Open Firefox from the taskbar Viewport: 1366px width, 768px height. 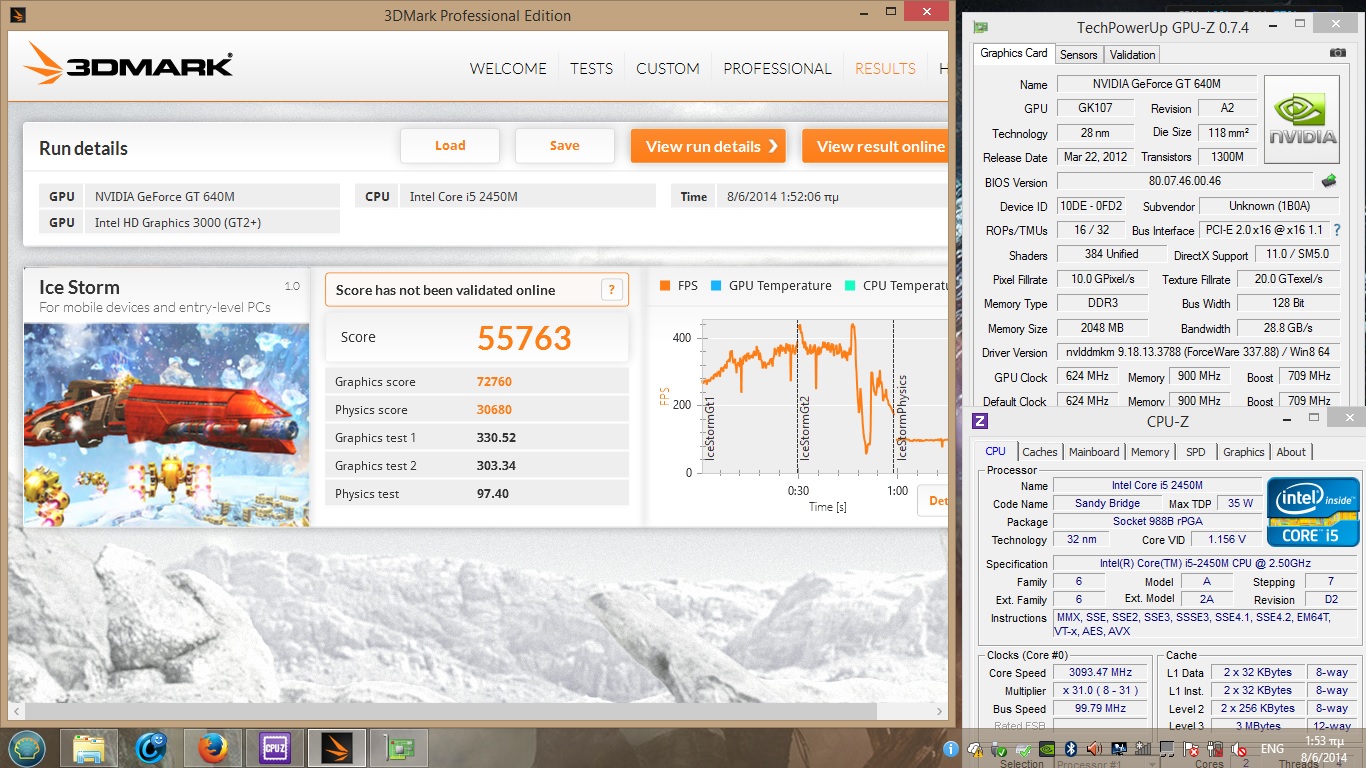tap(213, 747)
